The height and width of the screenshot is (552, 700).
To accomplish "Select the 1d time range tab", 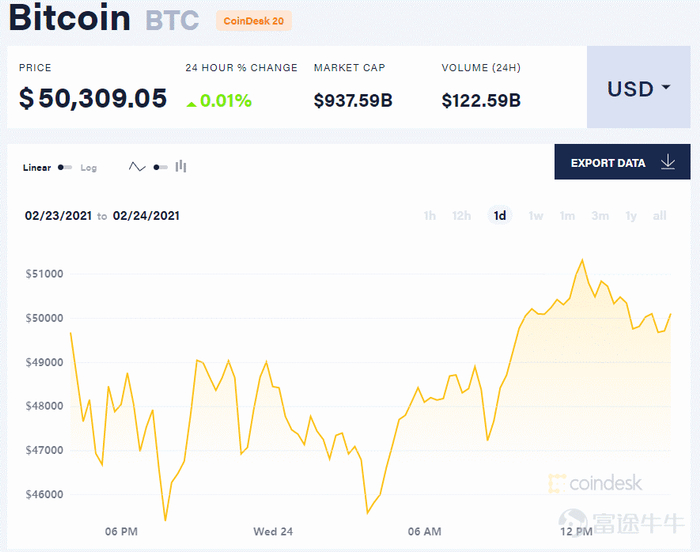I will [x=500, y=215].
